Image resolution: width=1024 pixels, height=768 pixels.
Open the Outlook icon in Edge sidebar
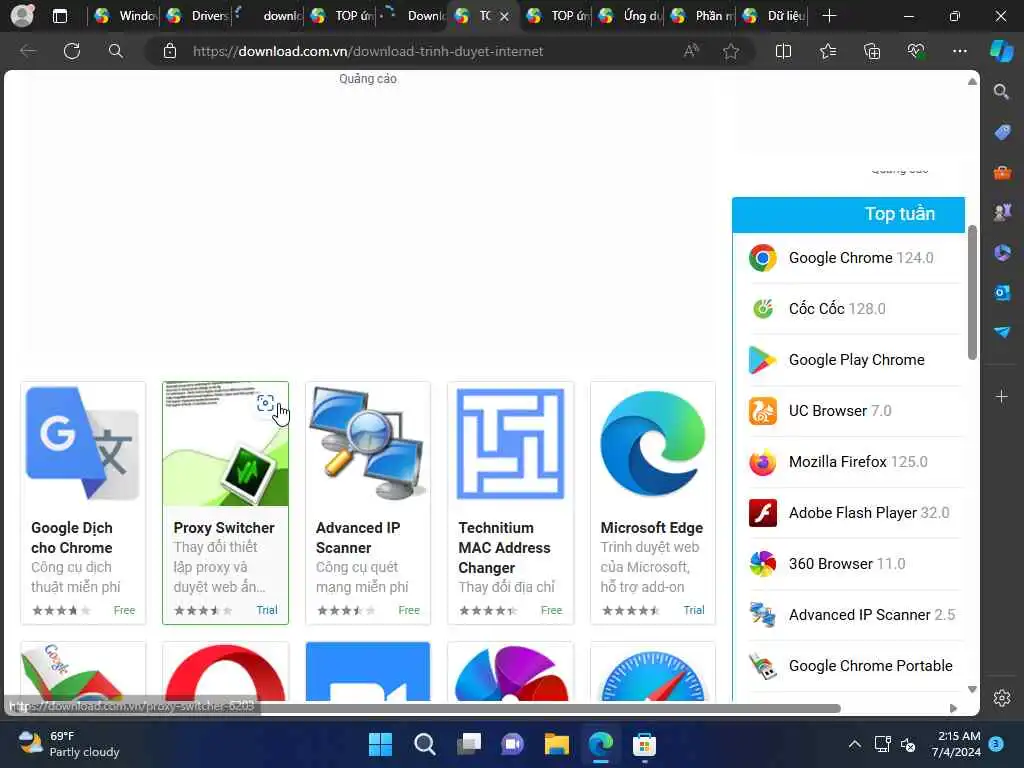coord(1002,292)
